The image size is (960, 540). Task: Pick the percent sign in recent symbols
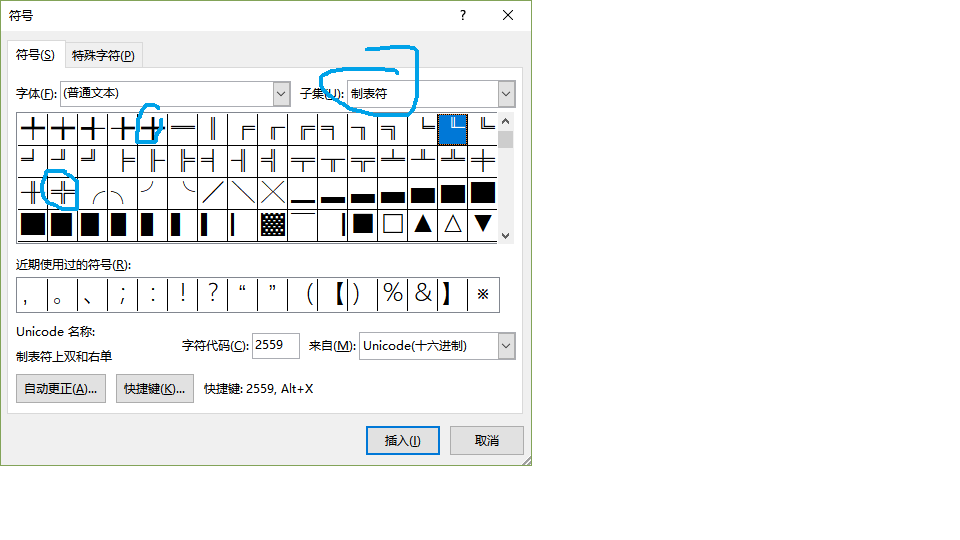392,294
